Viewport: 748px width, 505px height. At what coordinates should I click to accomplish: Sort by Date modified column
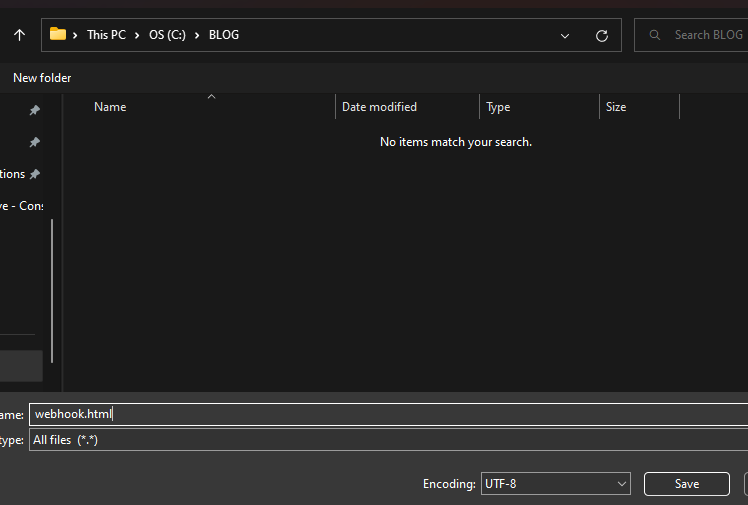pos(379,107)
